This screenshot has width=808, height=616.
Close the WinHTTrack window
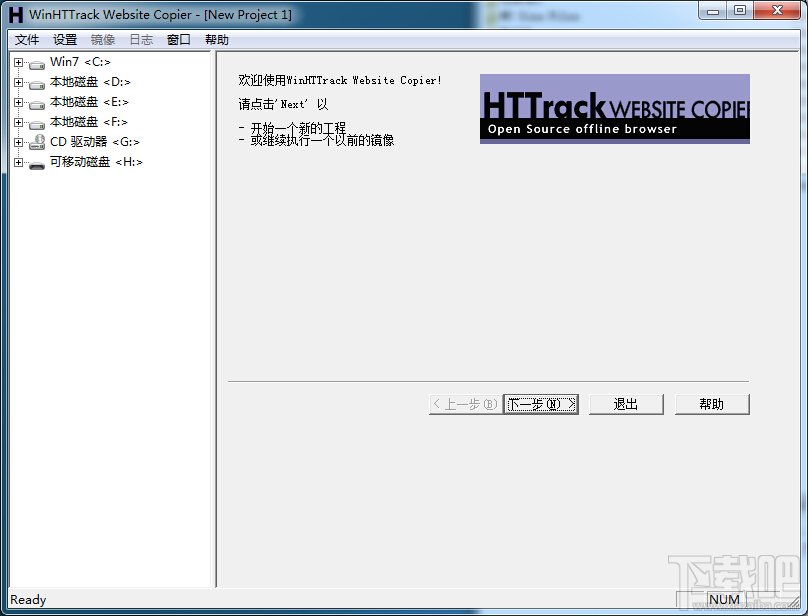pos(778,11)
